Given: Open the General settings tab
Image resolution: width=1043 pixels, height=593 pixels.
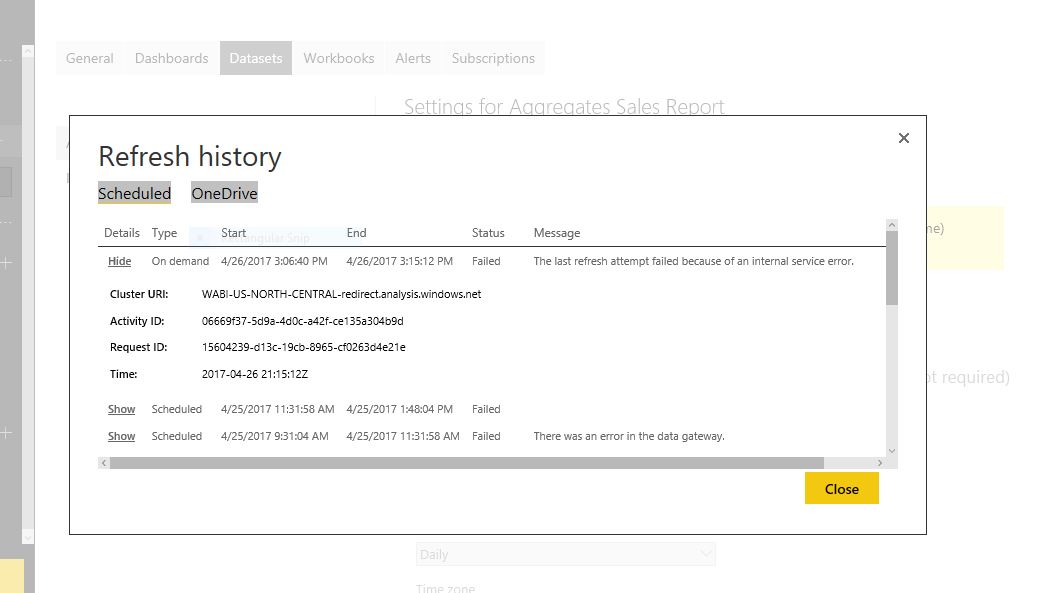Looking at the screenshot, I should (90, 58).
